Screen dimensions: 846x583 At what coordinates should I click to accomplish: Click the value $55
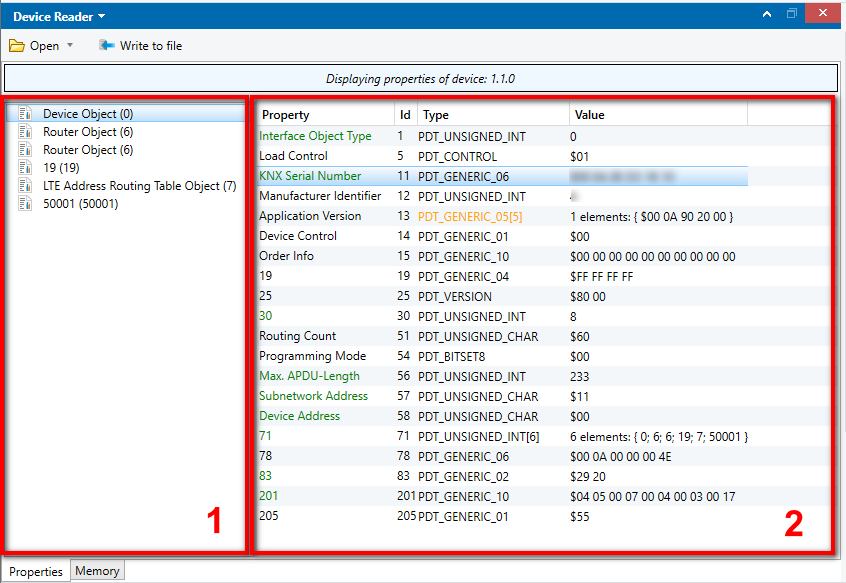tap(579, 517)
